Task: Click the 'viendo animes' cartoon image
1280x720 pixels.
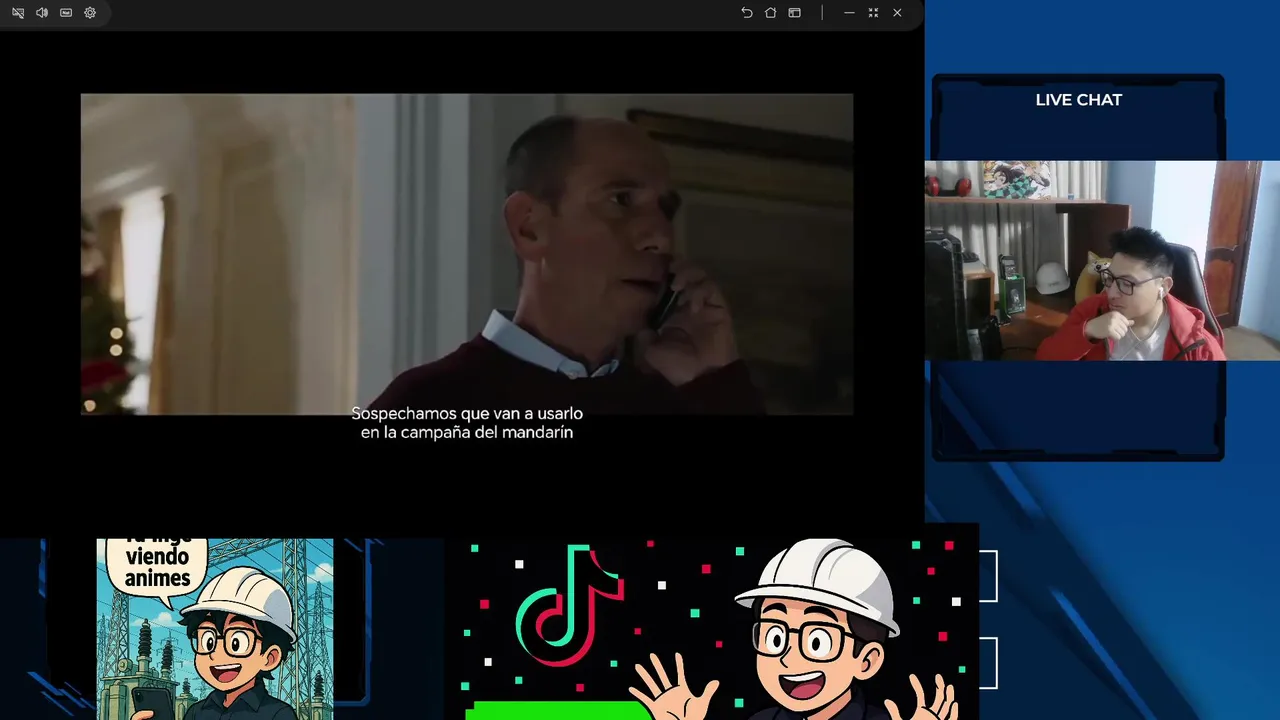Action: click(x=215, y=629)
